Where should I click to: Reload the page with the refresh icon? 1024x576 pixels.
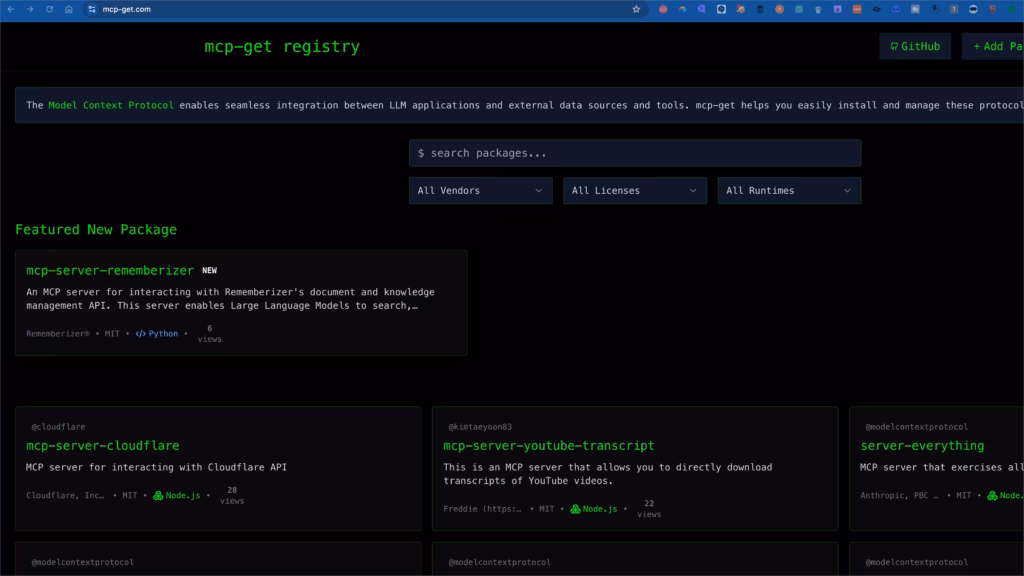50,9
